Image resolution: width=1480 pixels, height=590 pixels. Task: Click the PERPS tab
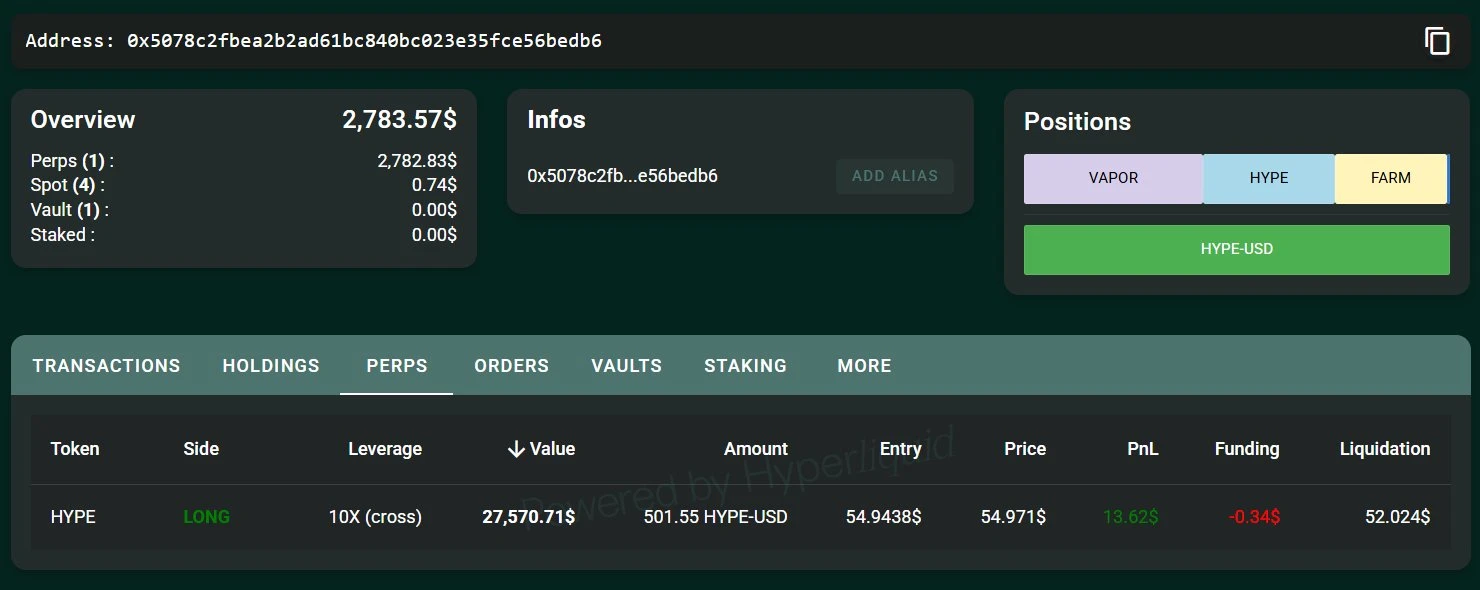click(x=396, y=365)
